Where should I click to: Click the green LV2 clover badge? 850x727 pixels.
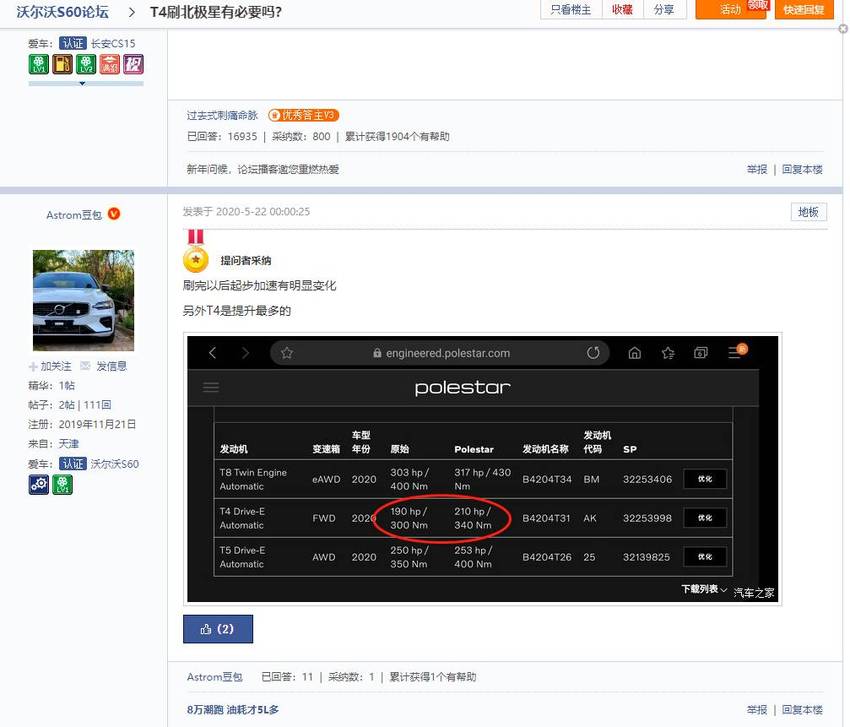click(x=86, y=65)
